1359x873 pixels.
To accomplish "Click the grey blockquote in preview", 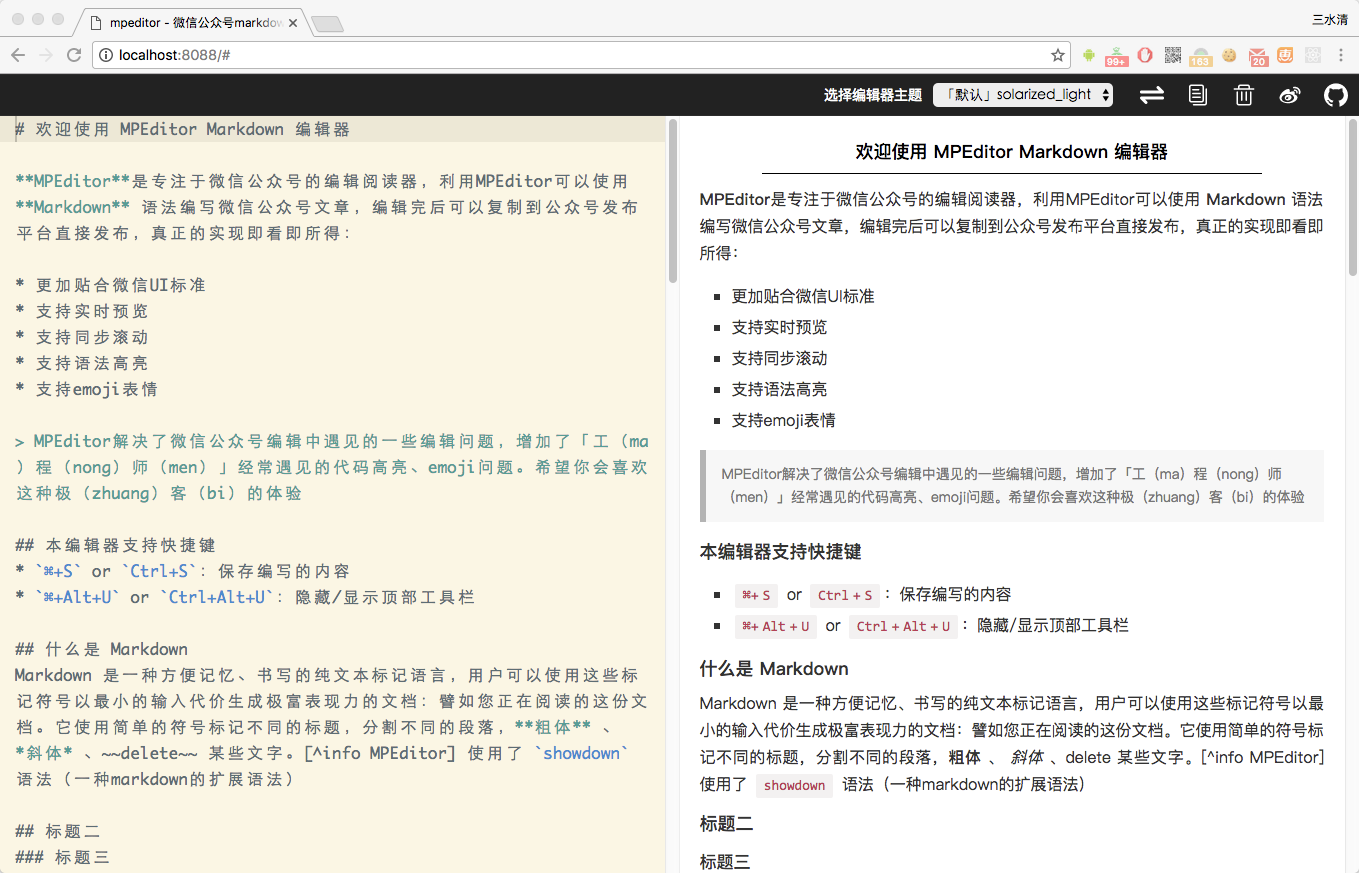I will click(1012, 485).
